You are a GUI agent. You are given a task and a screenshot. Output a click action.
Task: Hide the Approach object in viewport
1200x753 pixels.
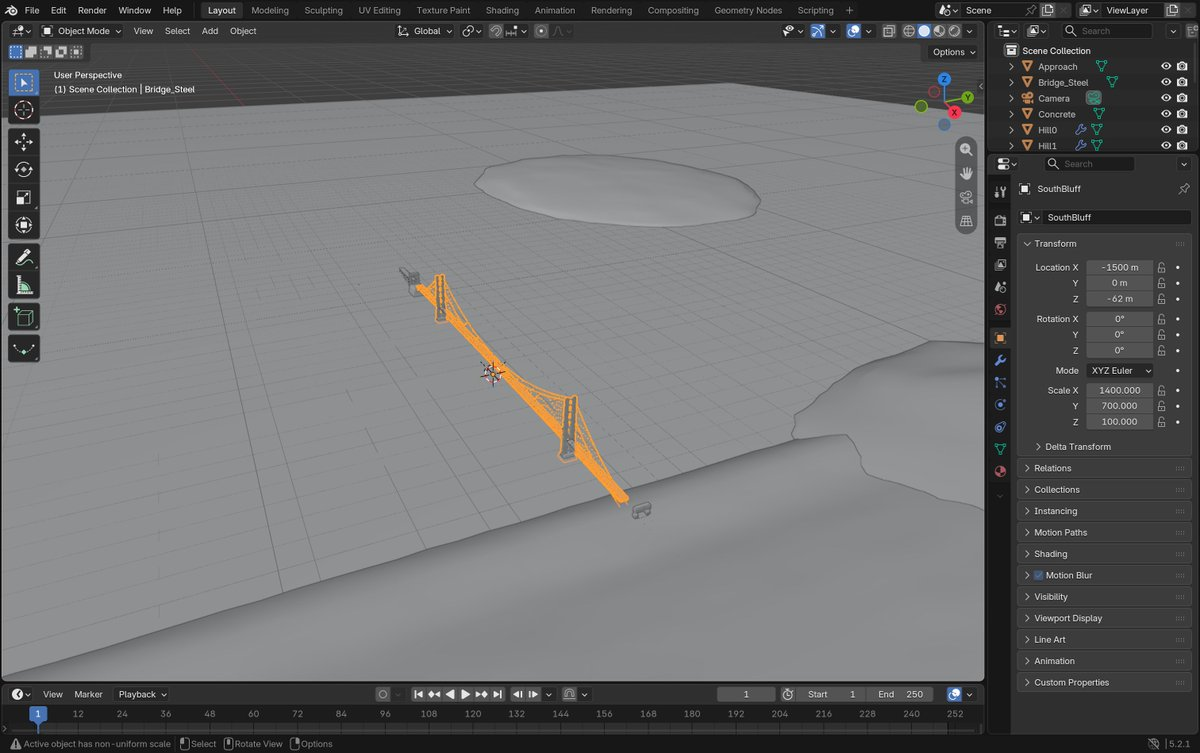pos(1166,67)
